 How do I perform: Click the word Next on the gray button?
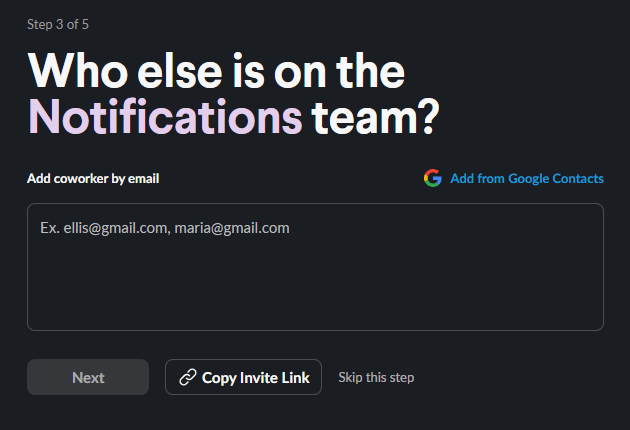click(x=88, y=378)
